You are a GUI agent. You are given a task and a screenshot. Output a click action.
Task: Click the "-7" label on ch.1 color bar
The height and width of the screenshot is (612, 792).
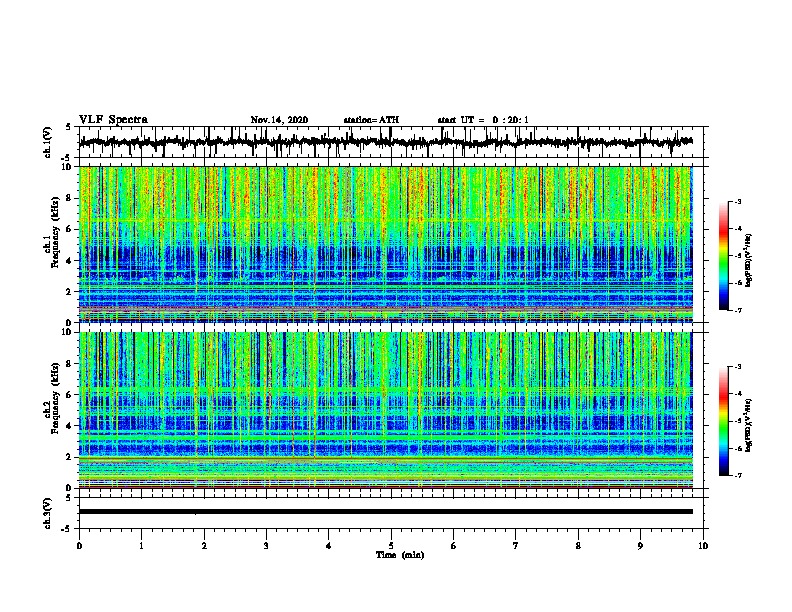pos(737,310)
